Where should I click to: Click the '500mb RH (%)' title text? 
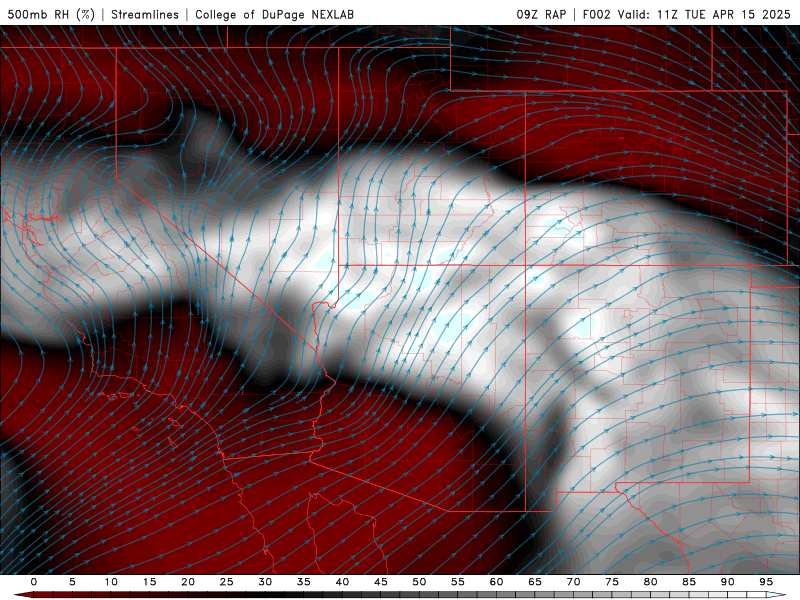51,14
